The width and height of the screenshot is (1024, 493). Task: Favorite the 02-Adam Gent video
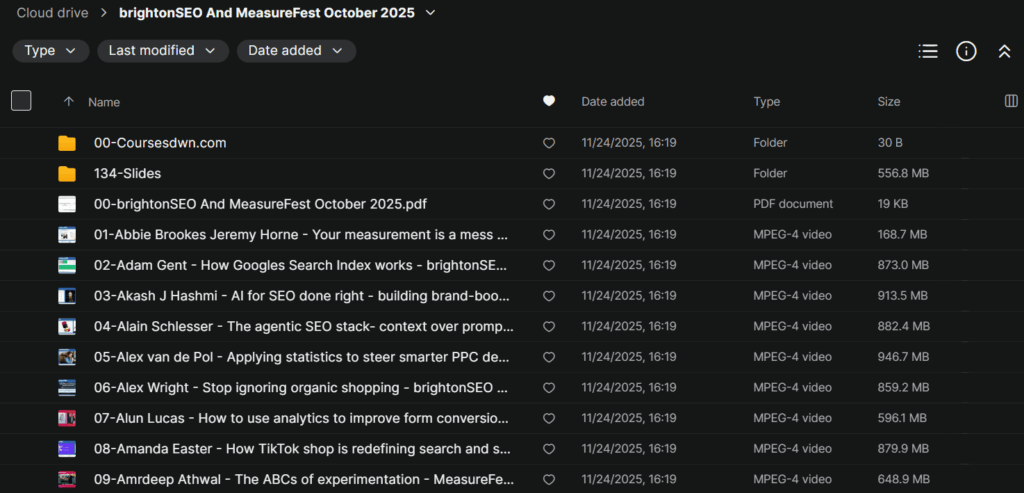coord(548,266)
